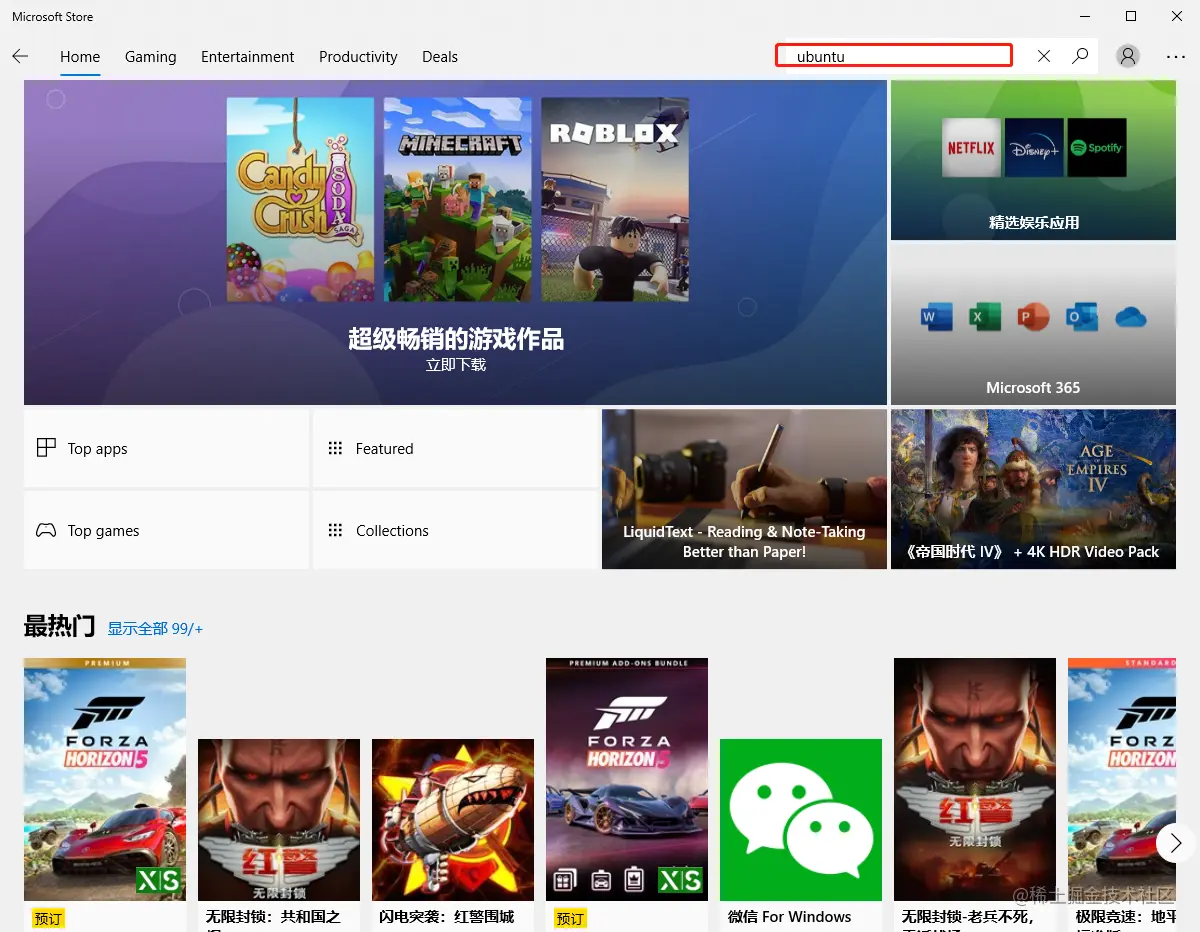Screen dimensions: 1200x932
Task: Clear the search box with the X icon
Action: point(1043,56)
